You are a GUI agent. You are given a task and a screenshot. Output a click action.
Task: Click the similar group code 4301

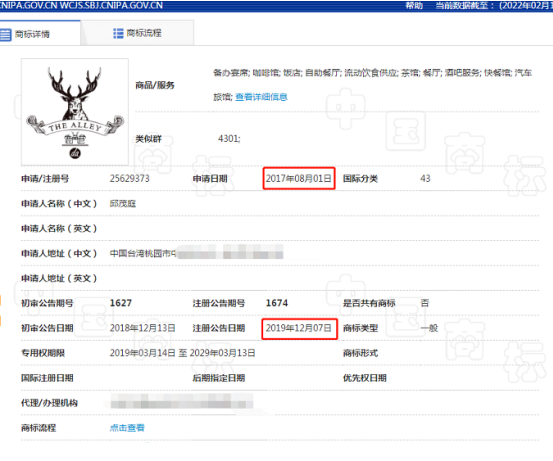pyautogui.click(x=229, y=139)
